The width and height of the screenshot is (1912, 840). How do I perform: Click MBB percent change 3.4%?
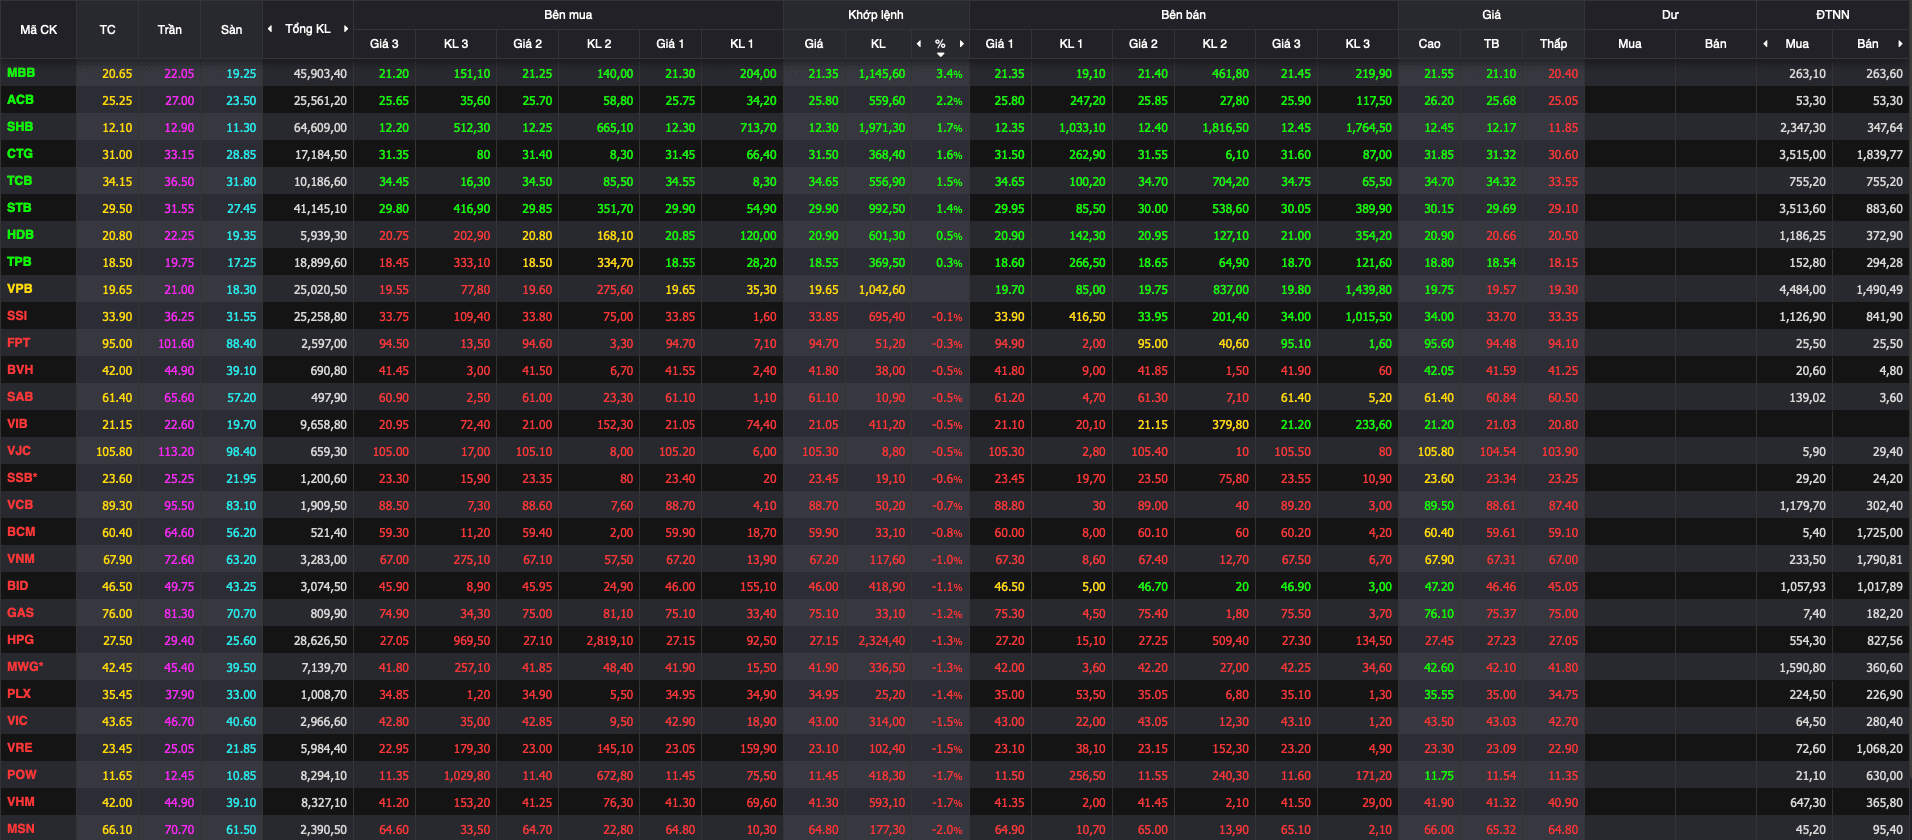click(949, 74)
